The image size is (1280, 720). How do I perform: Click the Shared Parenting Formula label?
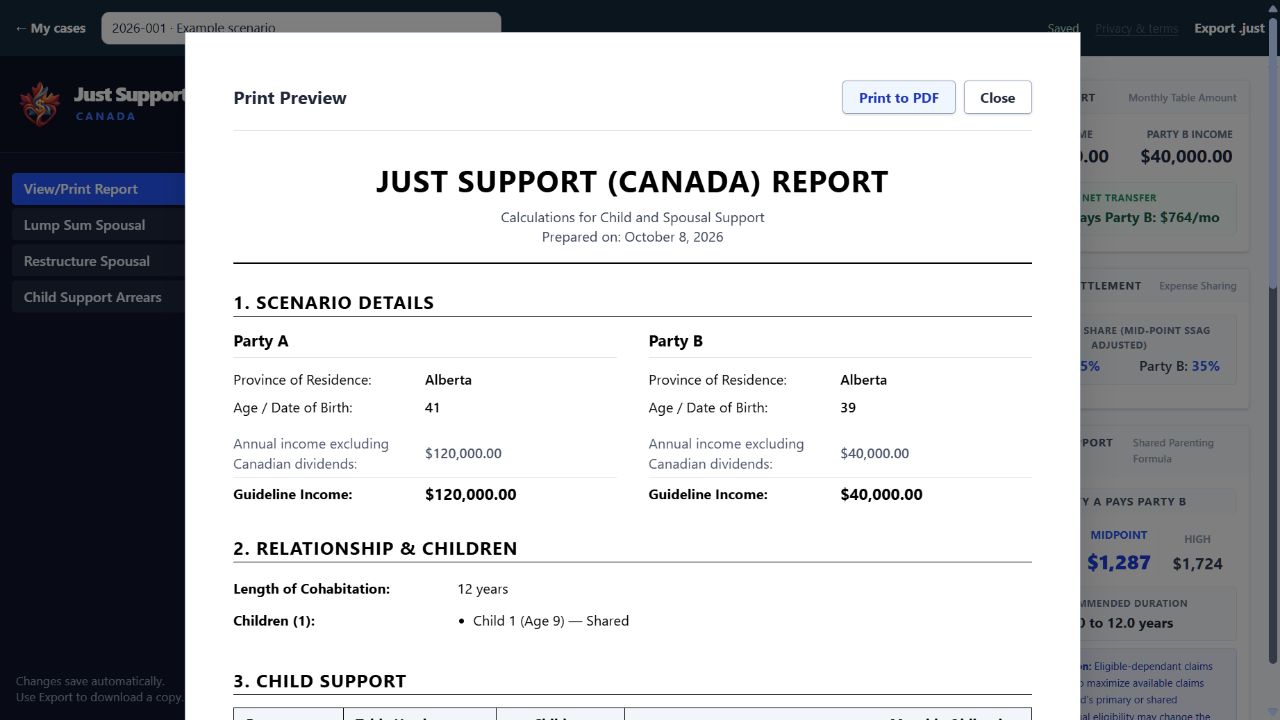(1173, 451)
